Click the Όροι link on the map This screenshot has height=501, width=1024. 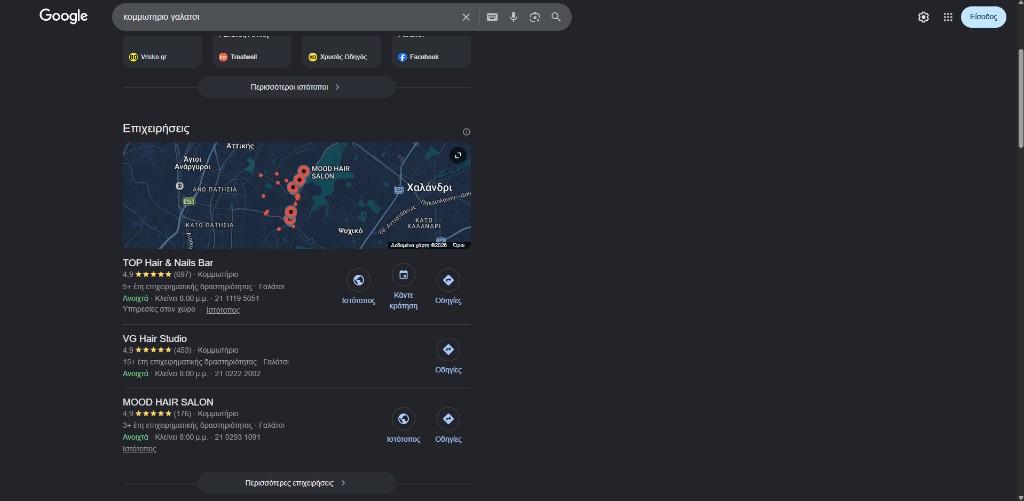click(458, 245)
